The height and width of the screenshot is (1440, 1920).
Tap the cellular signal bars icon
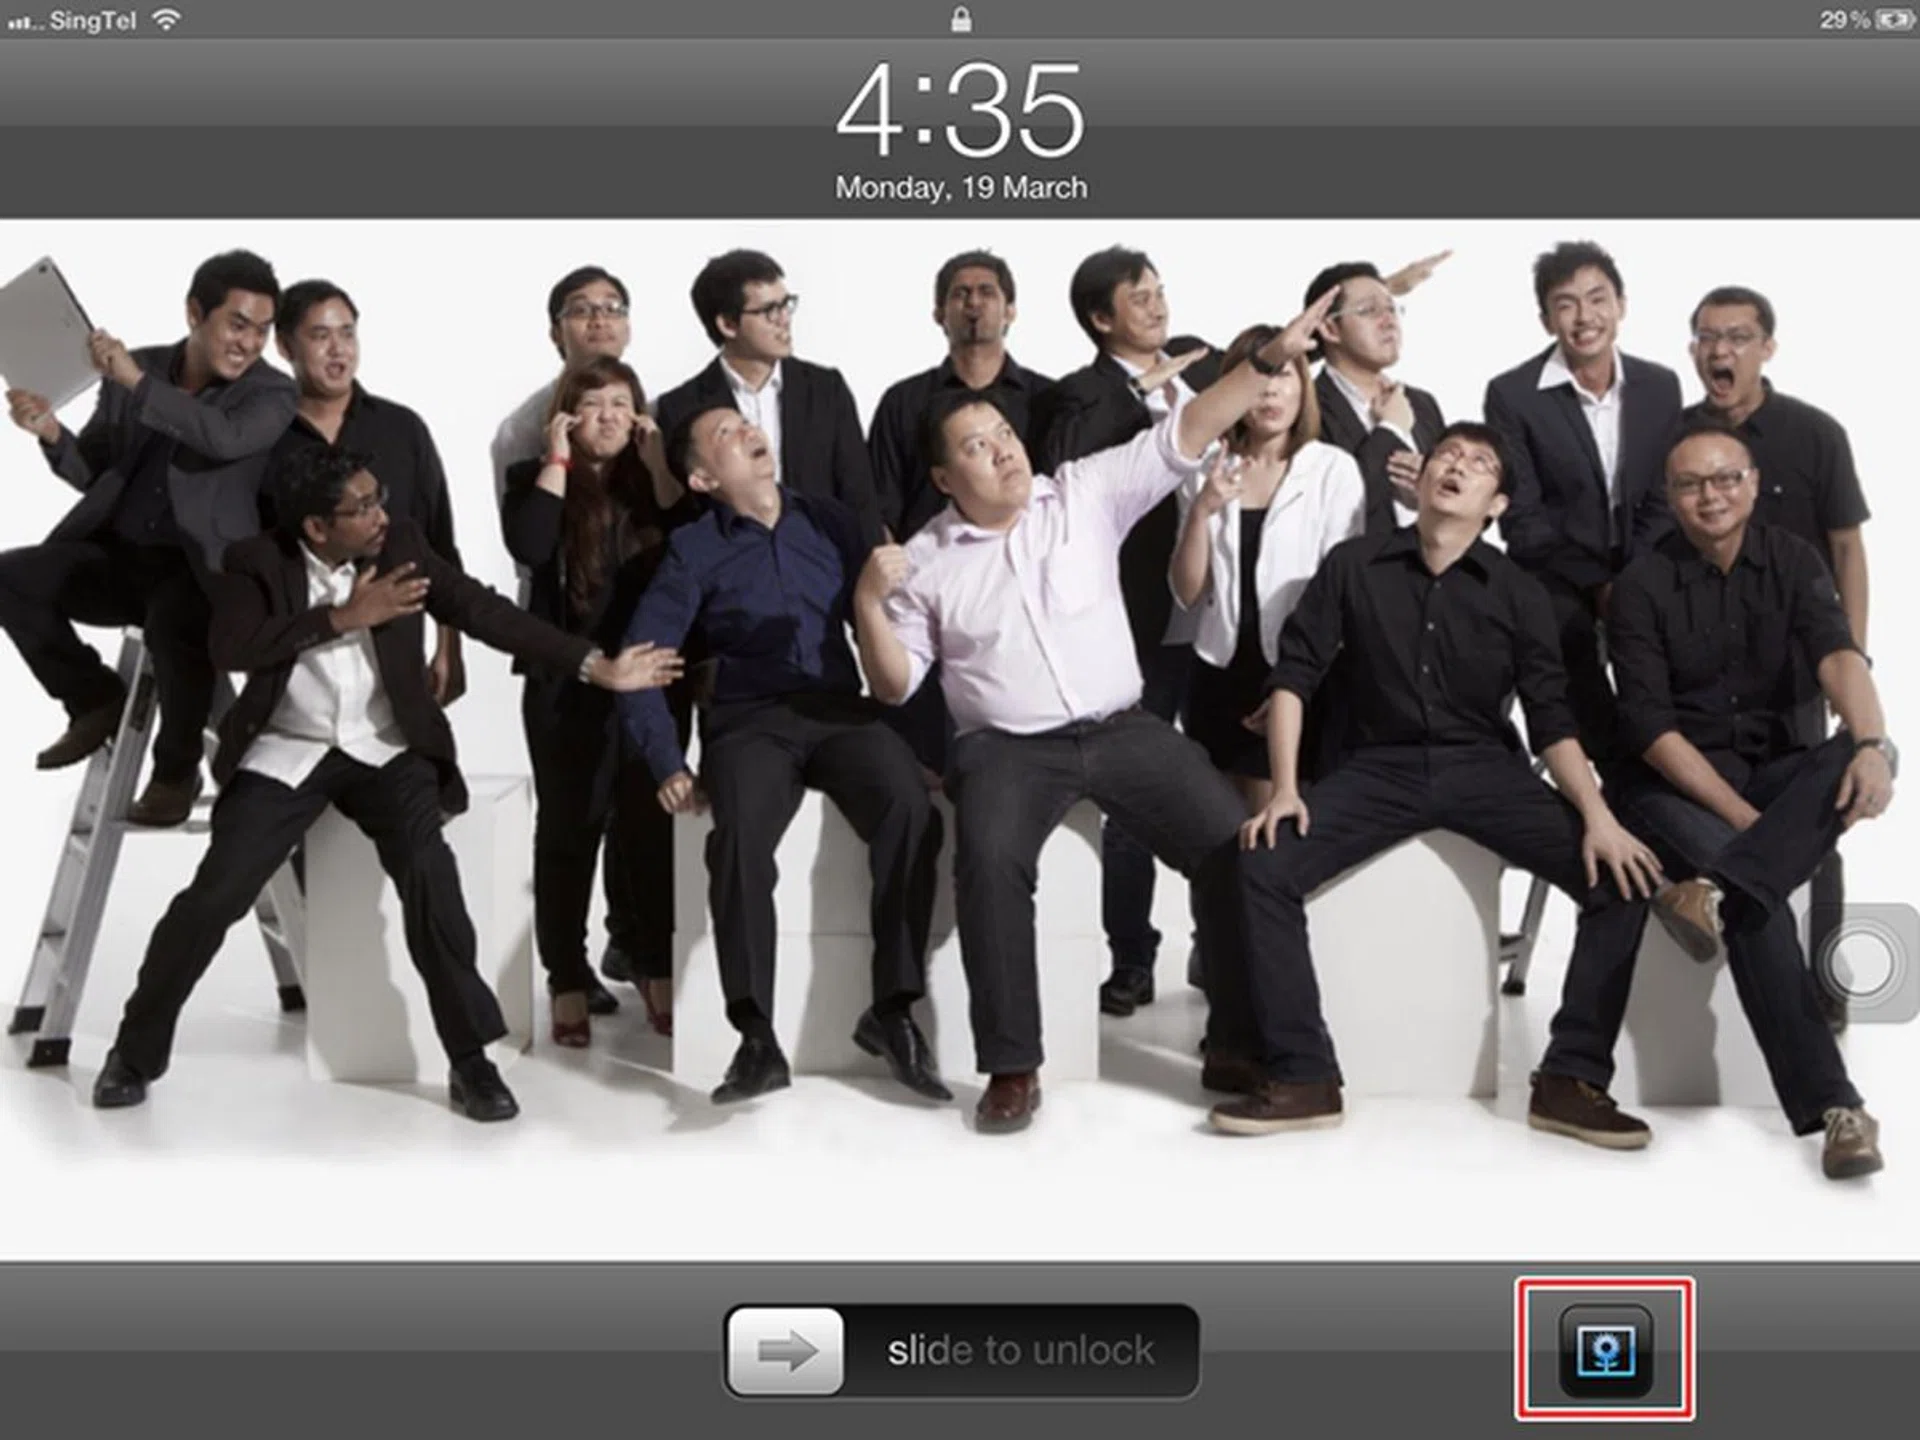pyautogui.click(x=22, y=22)
